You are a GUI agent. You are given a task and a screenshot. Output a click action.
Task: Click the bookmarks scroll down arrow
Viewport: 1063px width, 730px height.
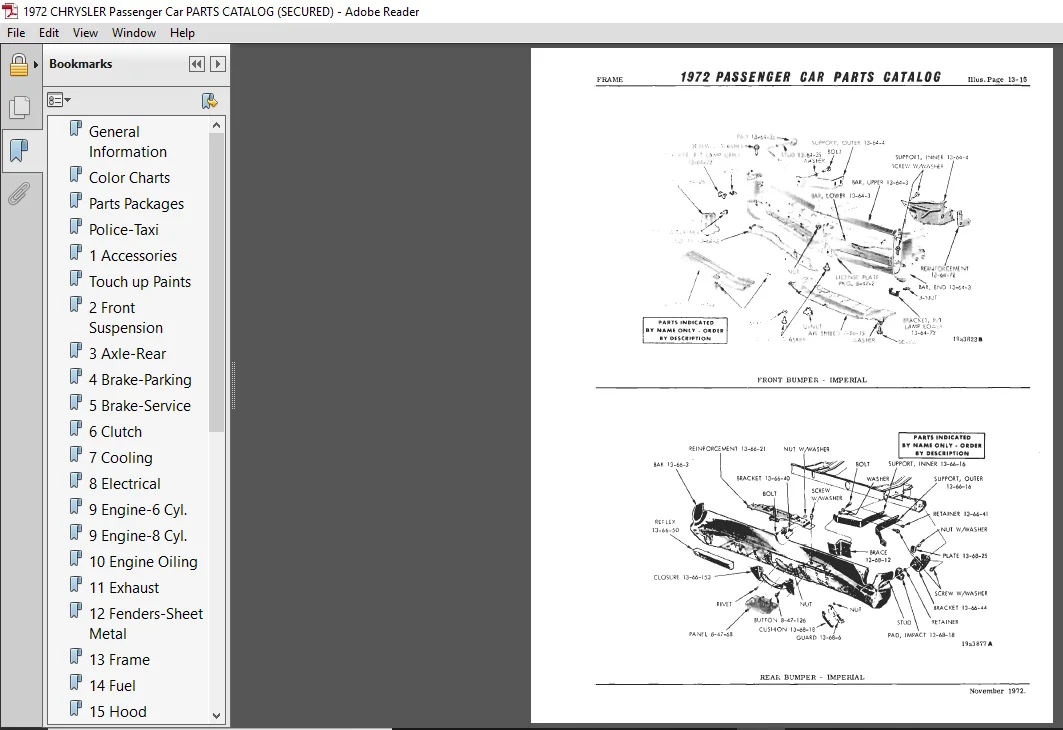click(x=216, y=715)
